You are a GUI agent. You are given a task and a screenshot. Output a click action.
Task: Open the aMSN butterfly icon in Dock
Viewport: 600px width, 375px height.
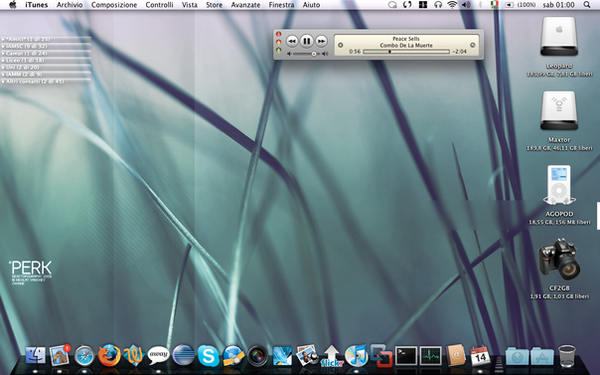[133, 355]
